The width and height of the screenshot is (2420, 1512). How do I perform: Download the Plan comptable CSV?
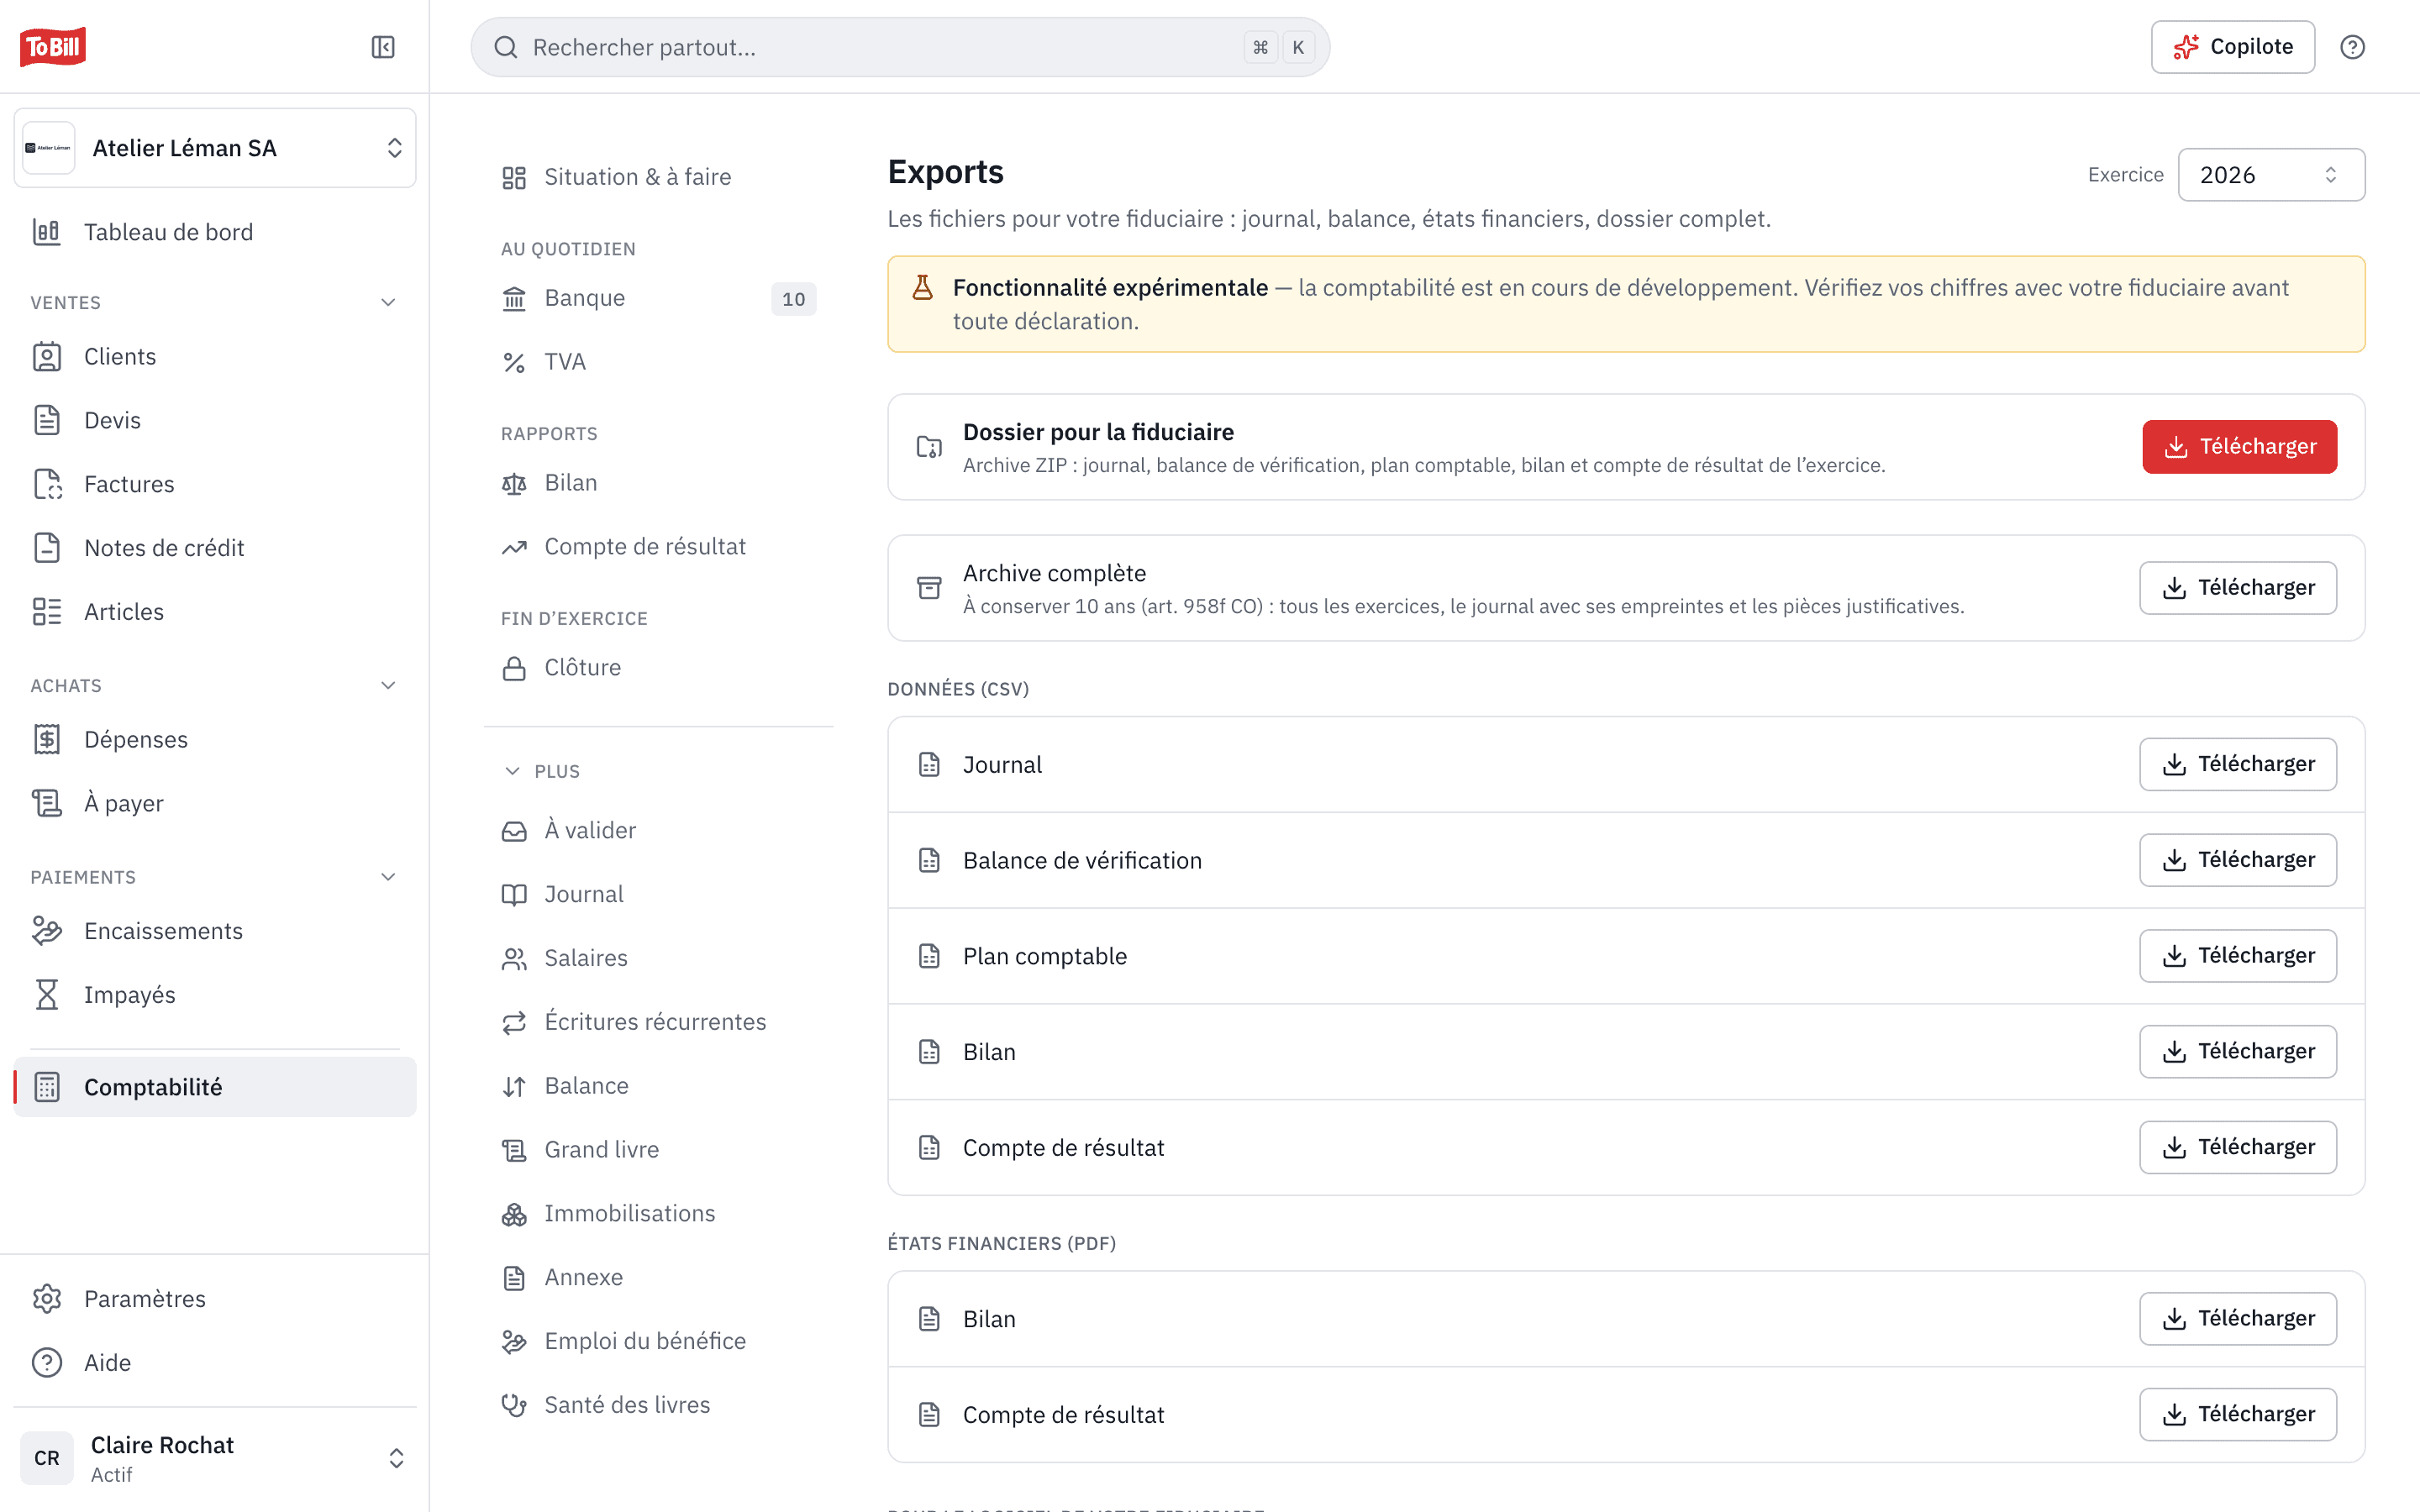point(2238,956)
